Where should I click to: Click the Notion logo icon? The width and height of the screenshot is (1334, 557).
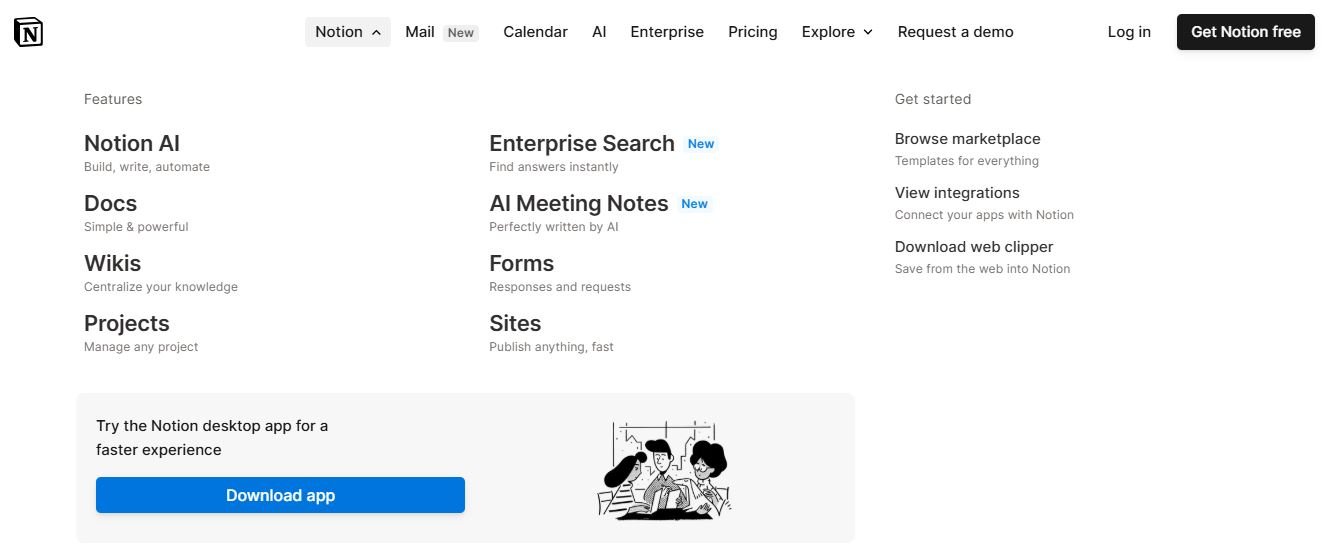(29, 32)
